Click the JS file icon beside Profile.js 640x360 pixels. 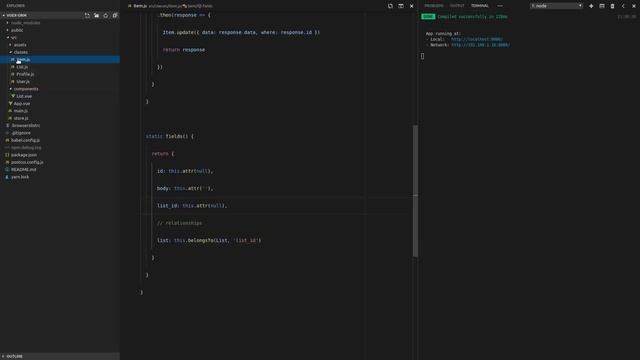13,74
